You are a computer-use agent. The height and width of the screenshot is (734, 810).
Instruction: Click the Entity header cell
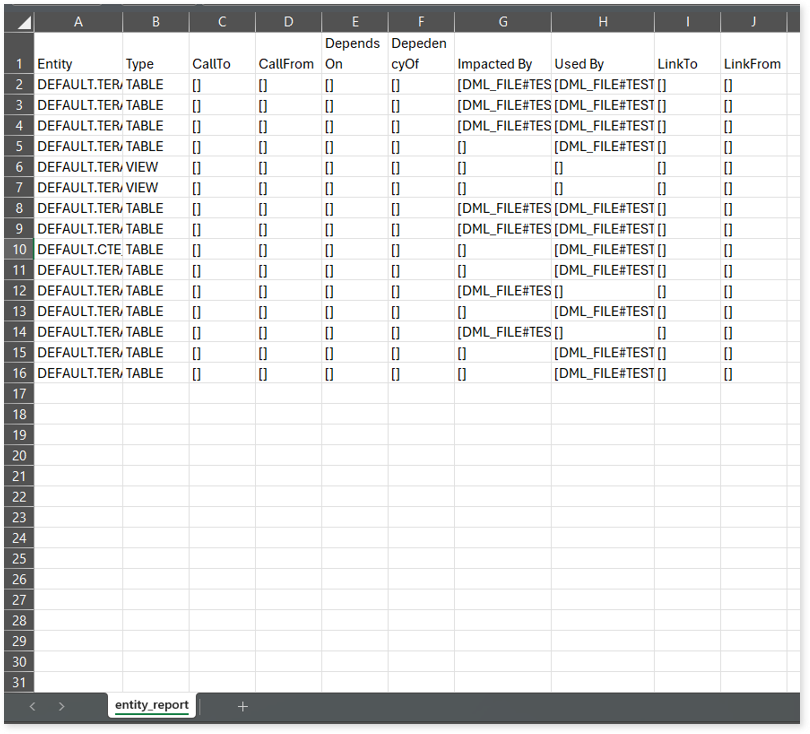78,54
